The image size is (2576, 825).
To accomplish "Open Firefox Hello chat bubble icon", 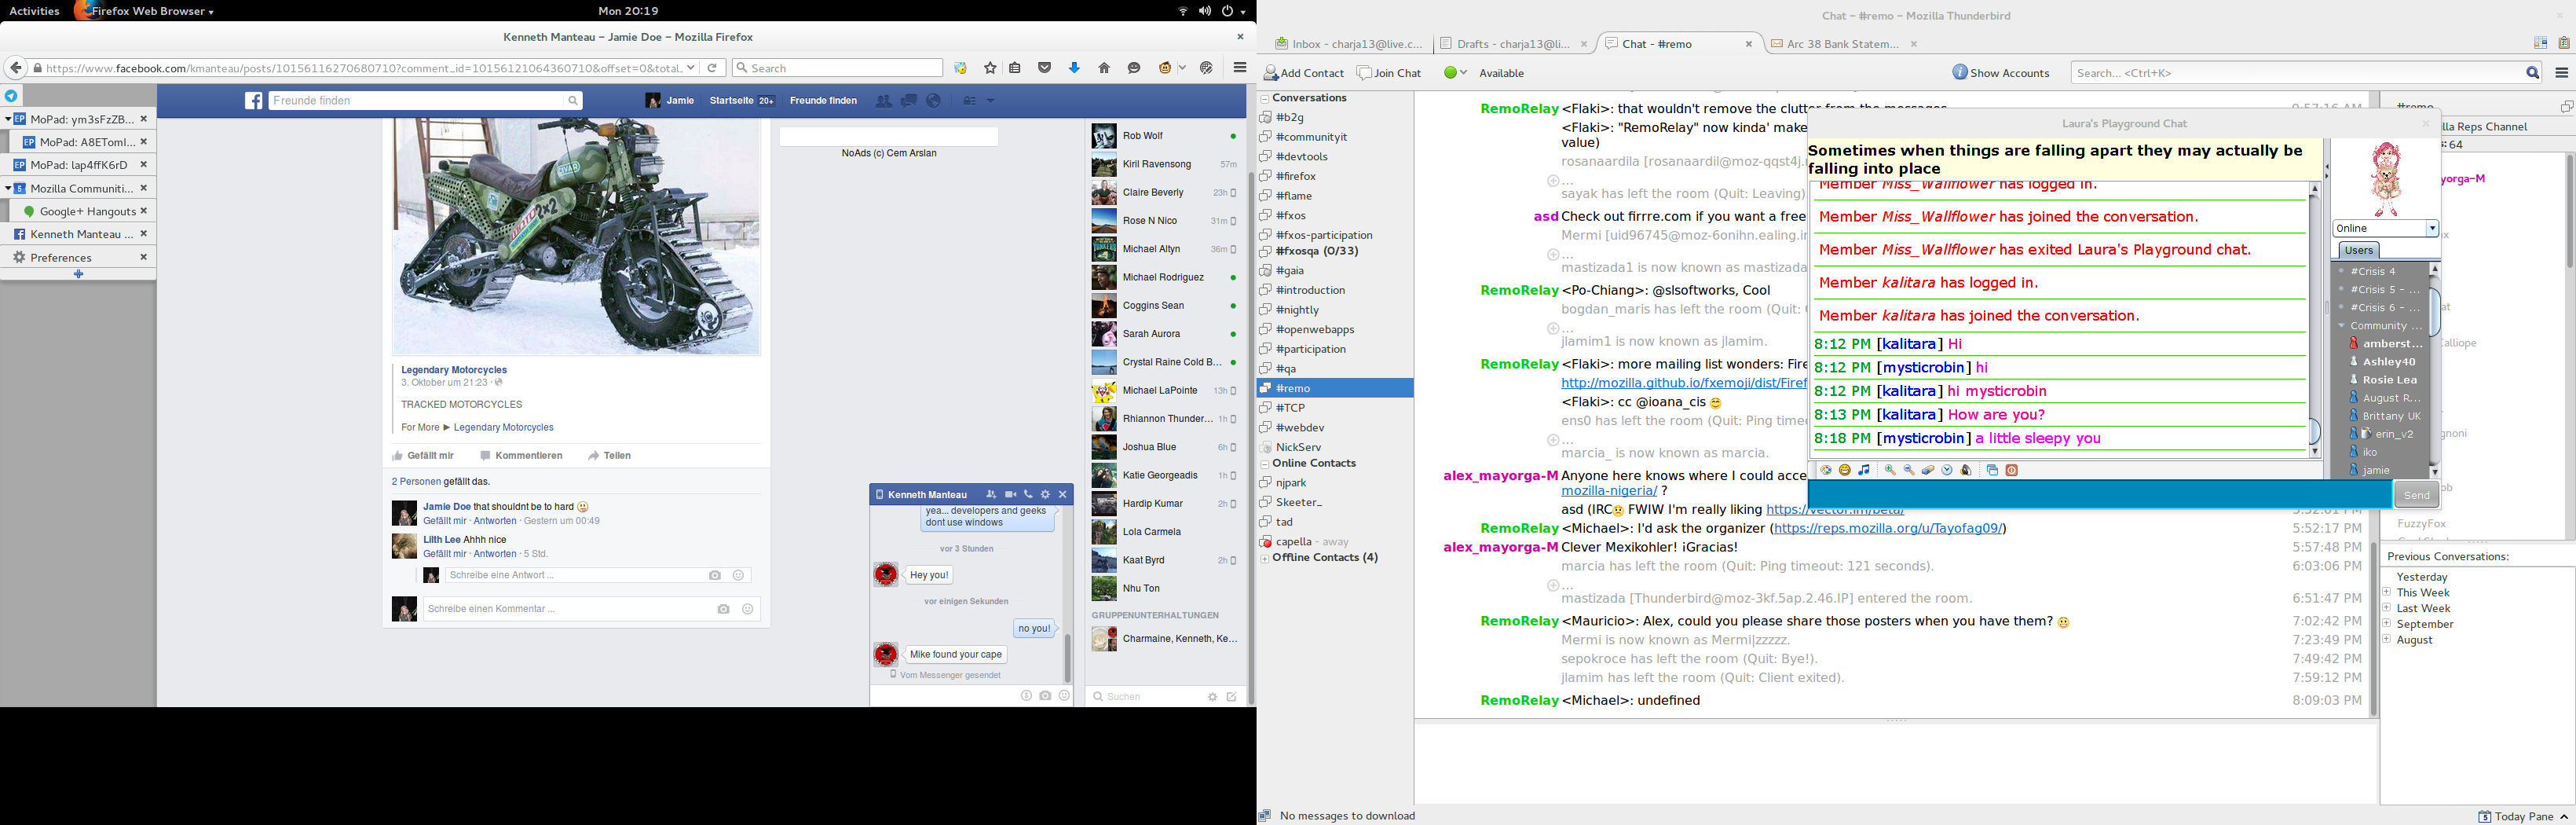I will pos(1134,68).
